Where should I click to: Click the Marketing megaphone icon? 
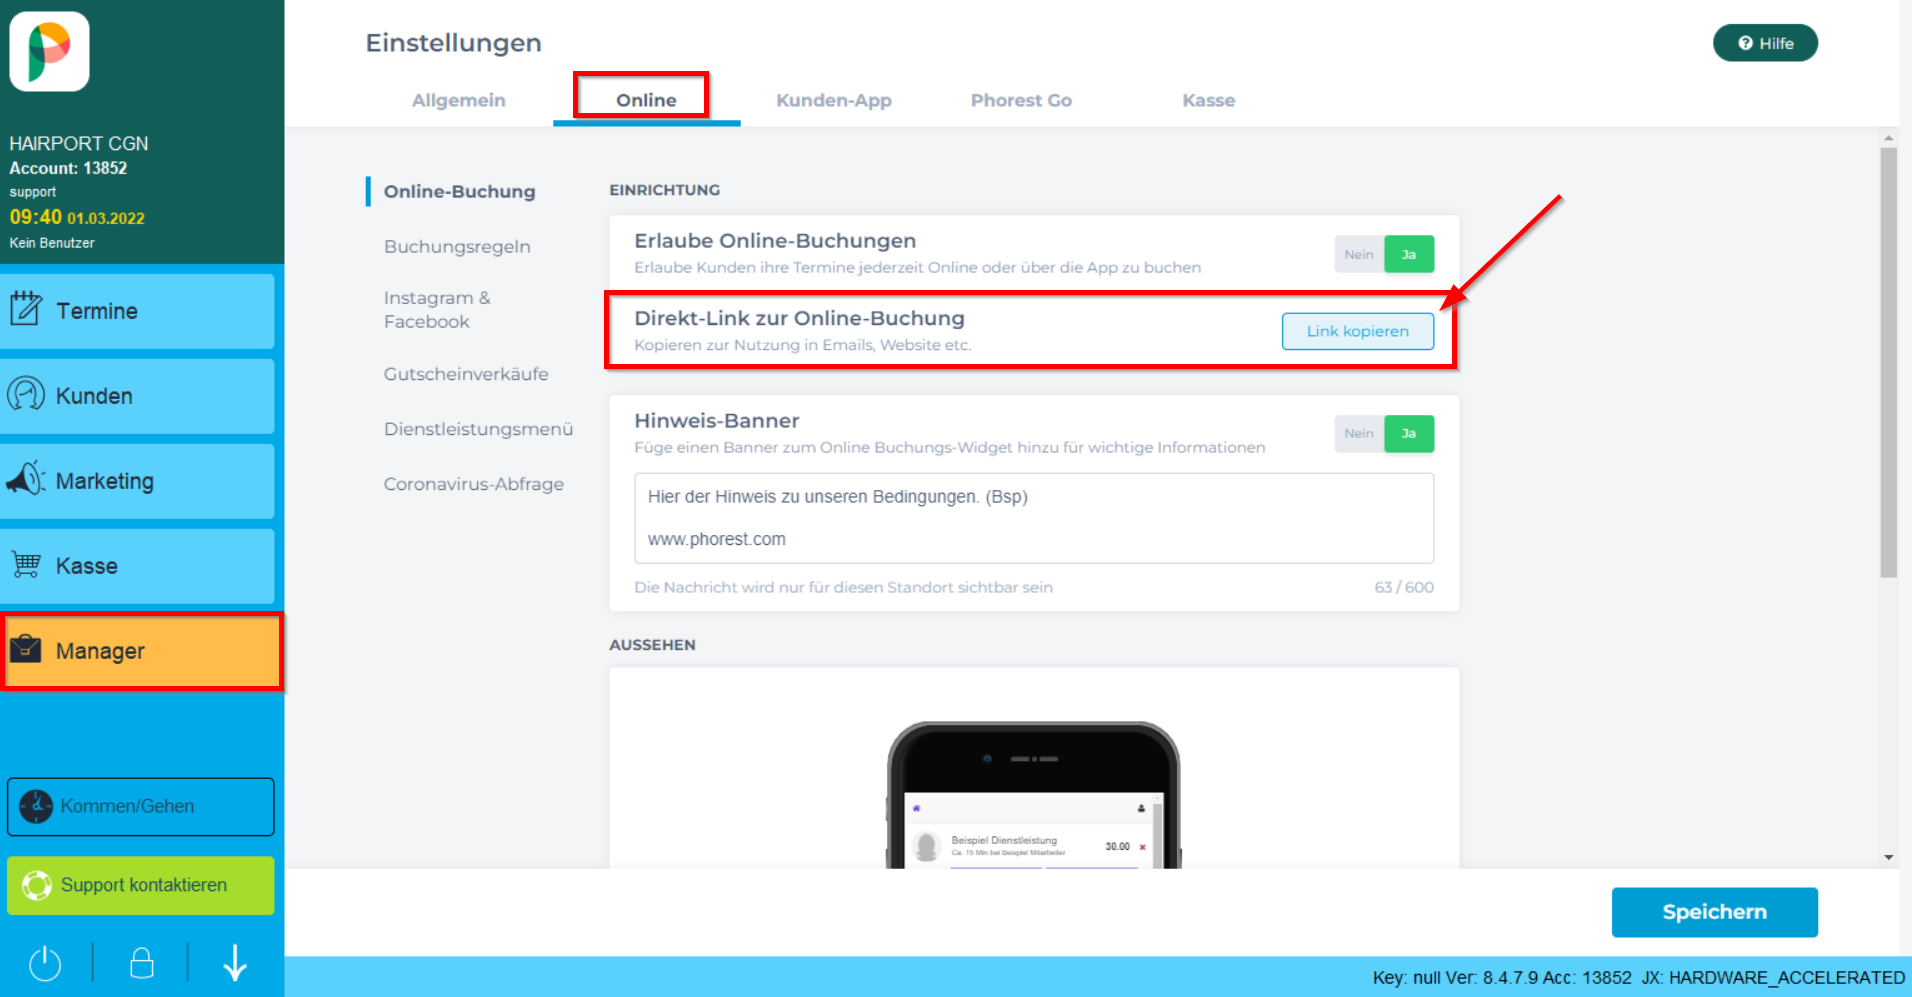point(26,480)
